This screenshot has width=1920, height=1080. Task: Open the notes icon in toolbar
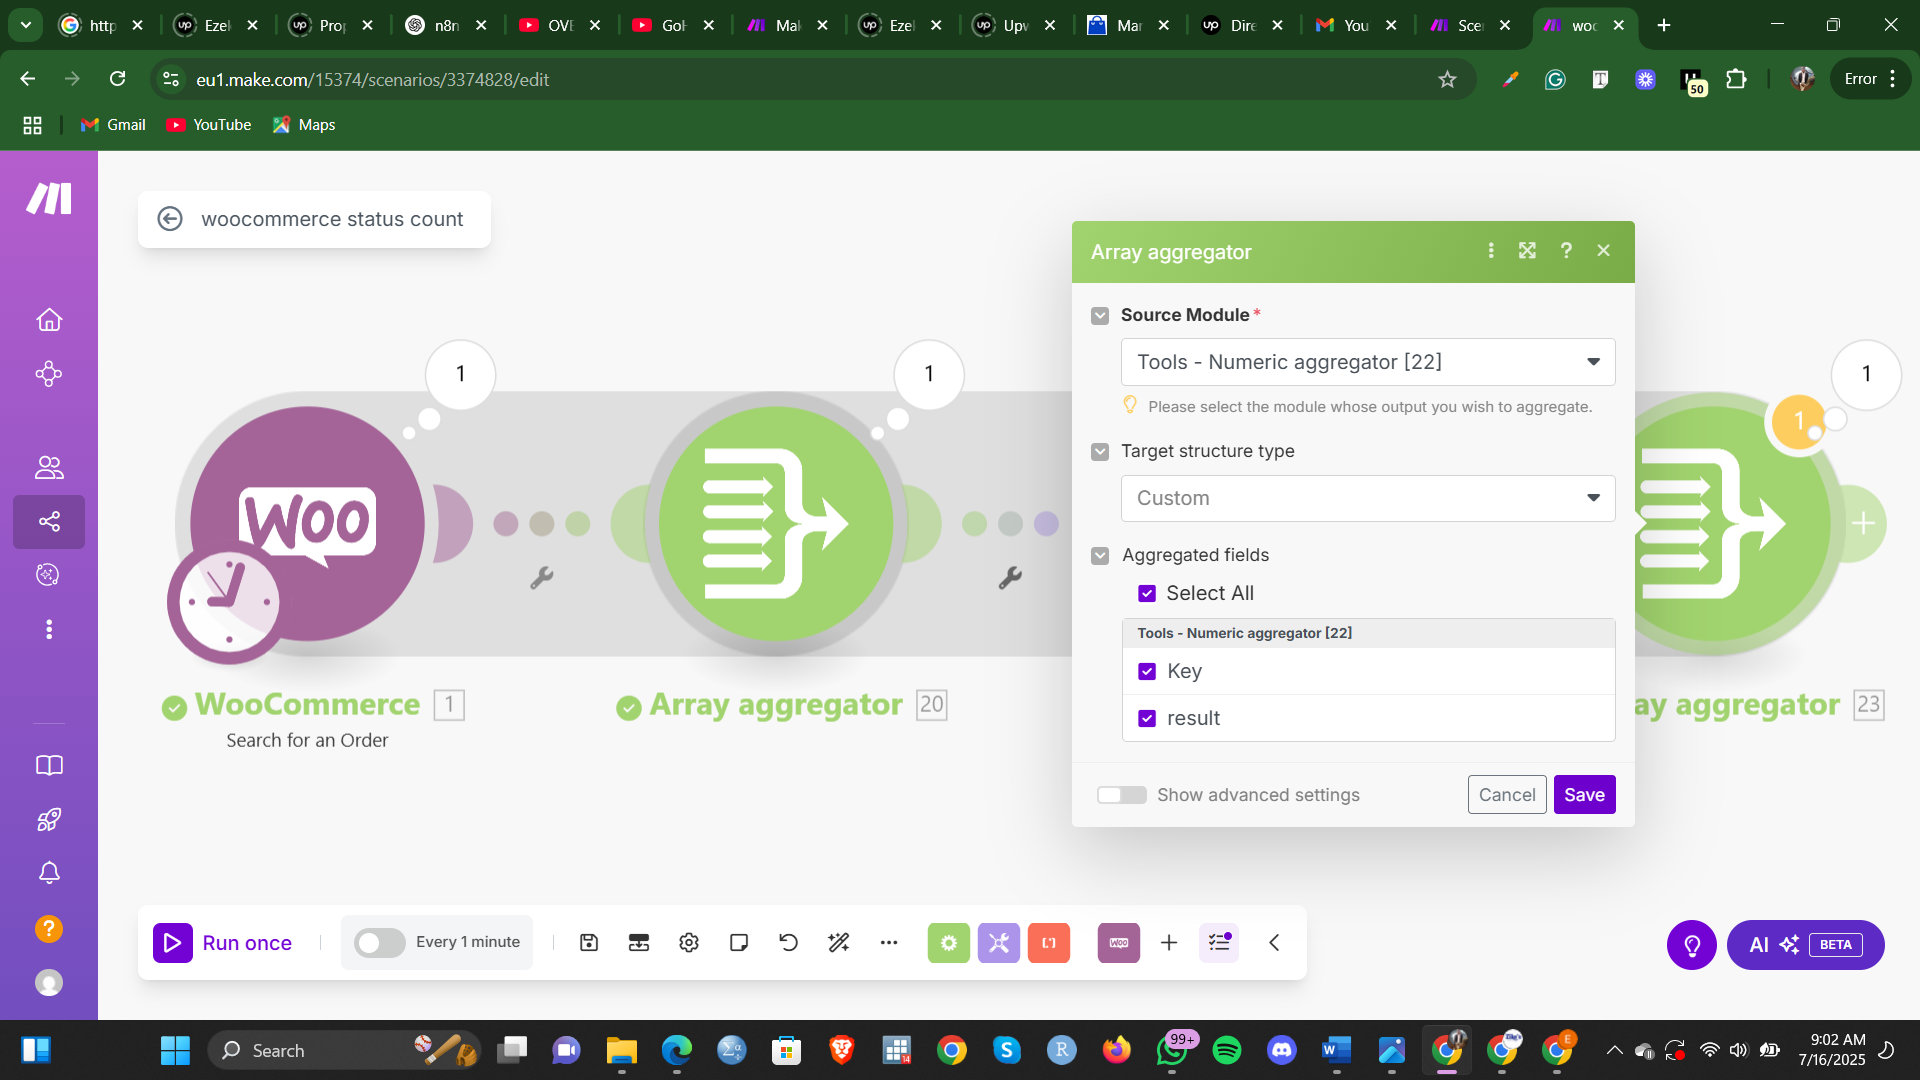[x=739, y=943]
